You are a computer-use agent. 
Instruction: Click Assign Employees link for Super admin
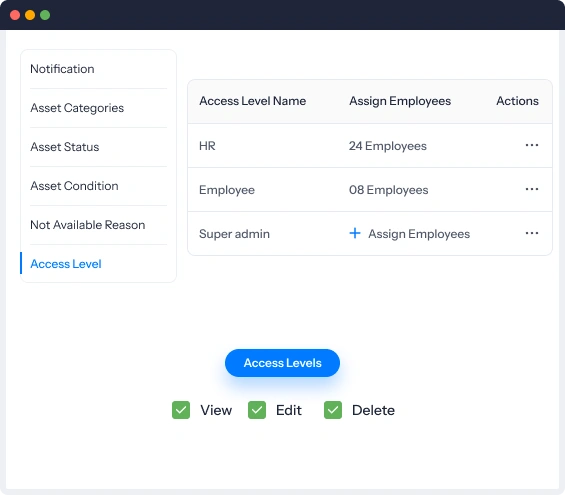(x=419, y=234)
